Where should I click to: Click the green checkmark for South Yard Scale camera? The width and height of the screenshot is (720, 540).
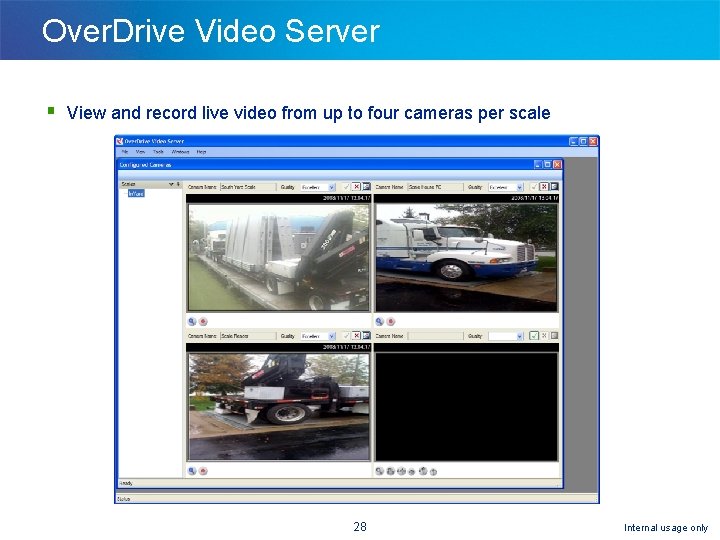346,187
